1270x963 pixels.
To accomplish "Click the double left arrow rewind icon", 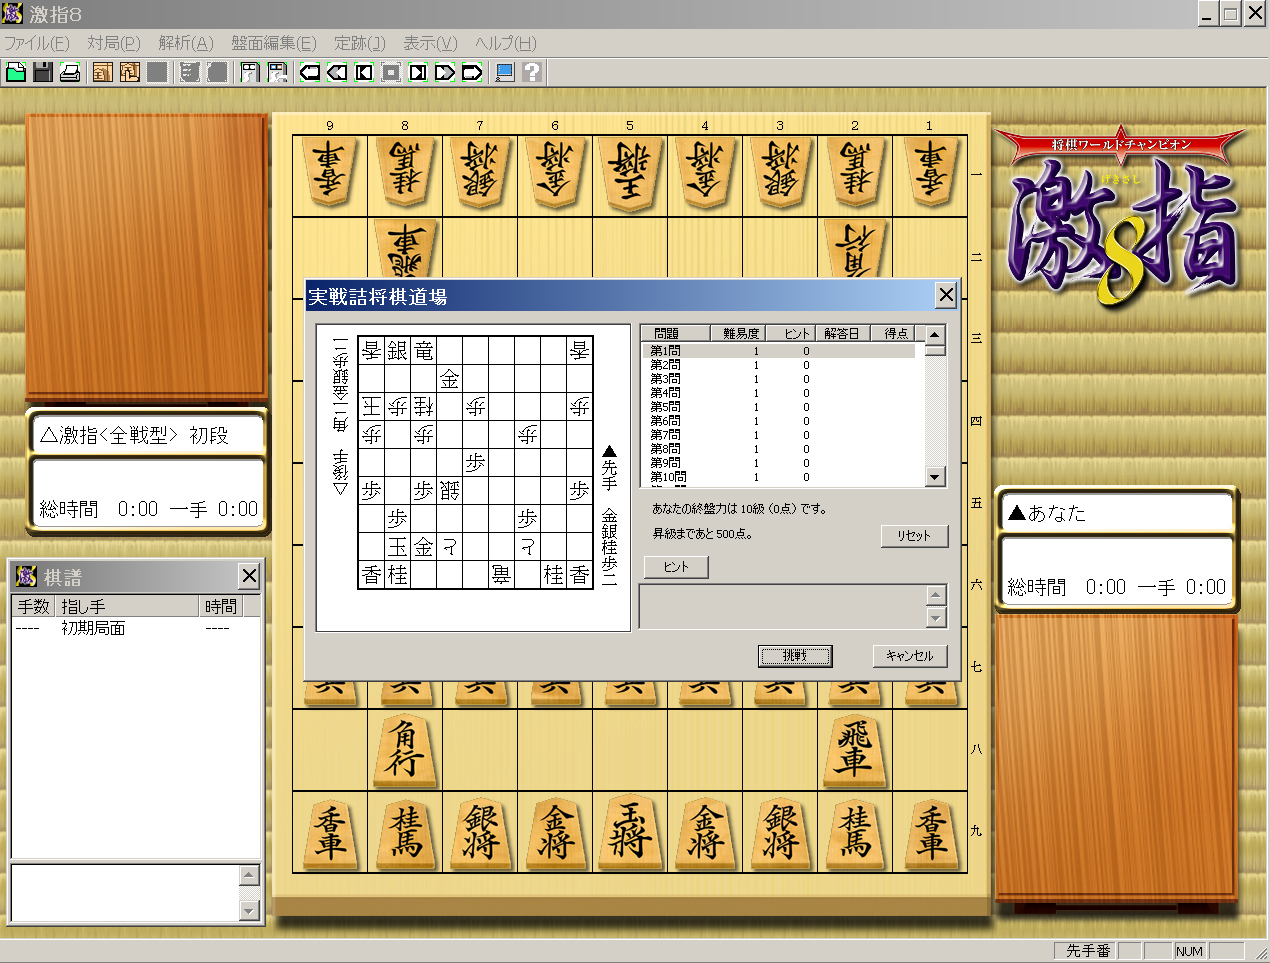I will pos(337,72).
